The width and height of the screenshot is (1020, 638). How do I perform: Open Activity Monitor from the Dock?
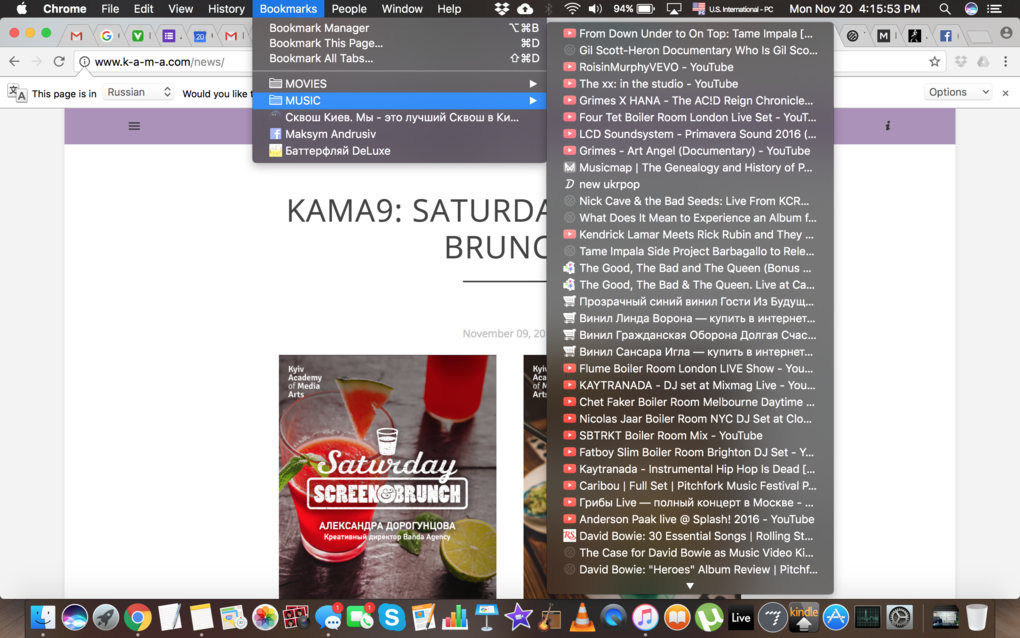pos(868,617)
